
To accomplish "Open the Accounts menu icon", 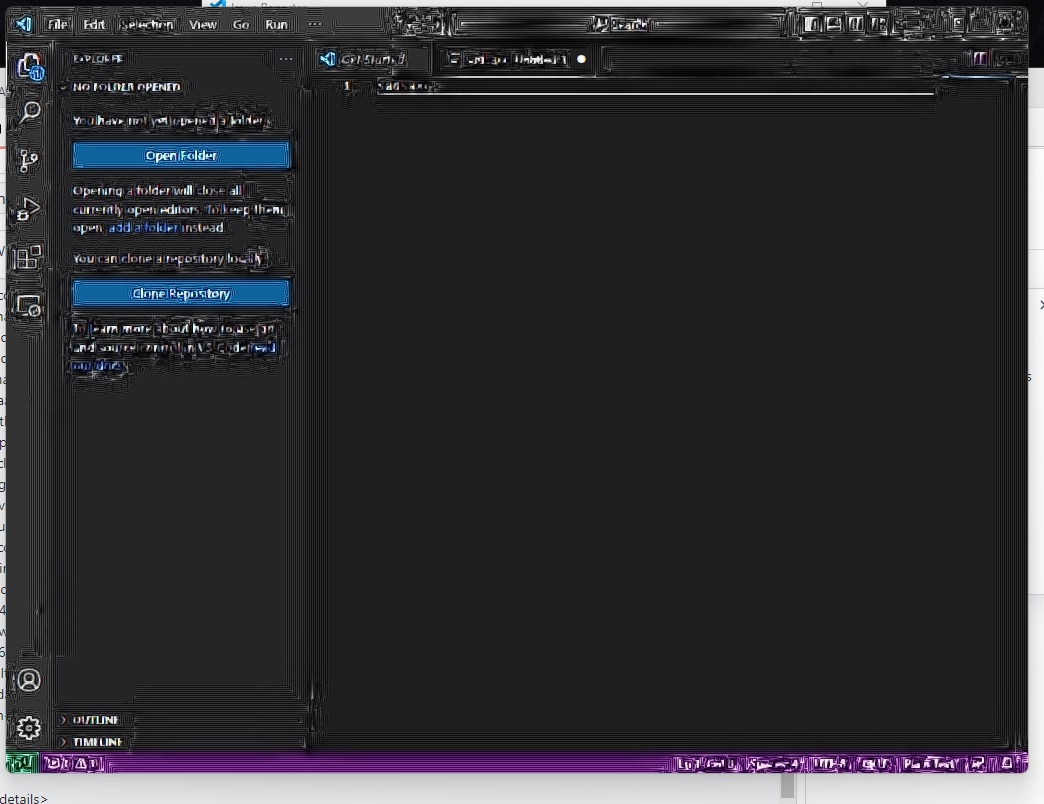I will 29,680.
